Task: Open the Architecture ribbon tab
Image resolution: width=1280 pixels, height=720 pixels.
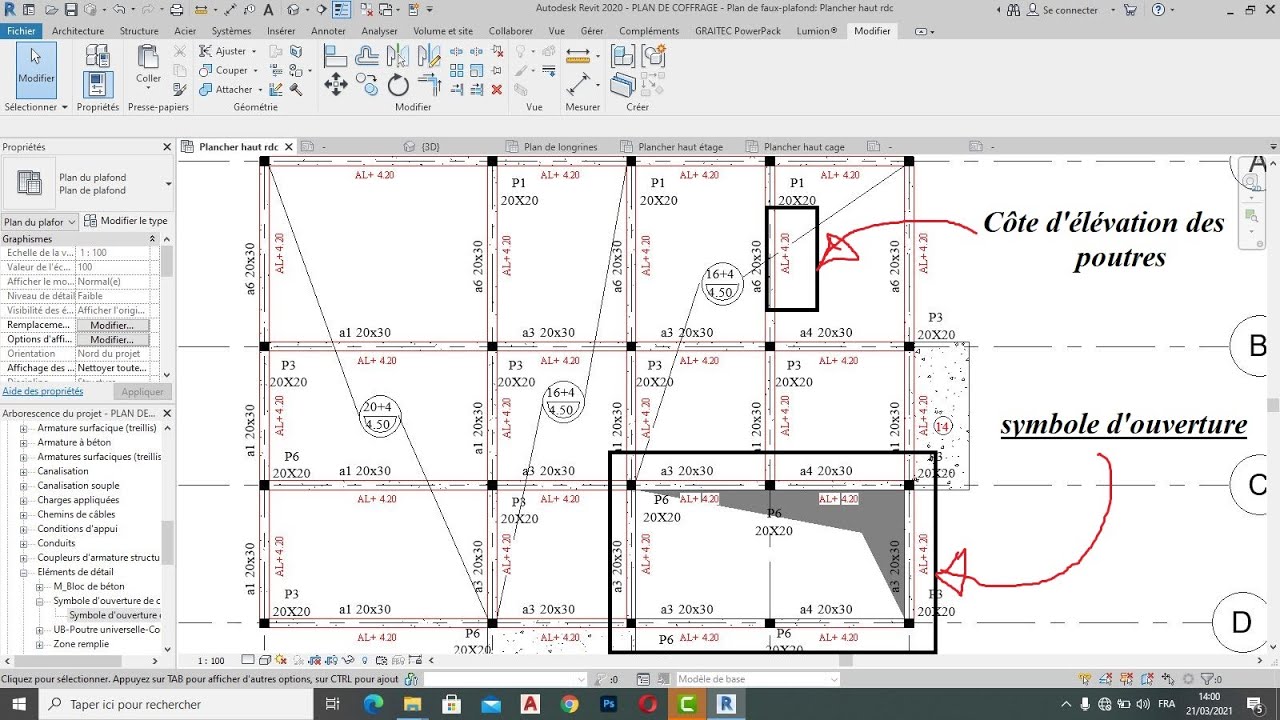Action: [78, 31]
